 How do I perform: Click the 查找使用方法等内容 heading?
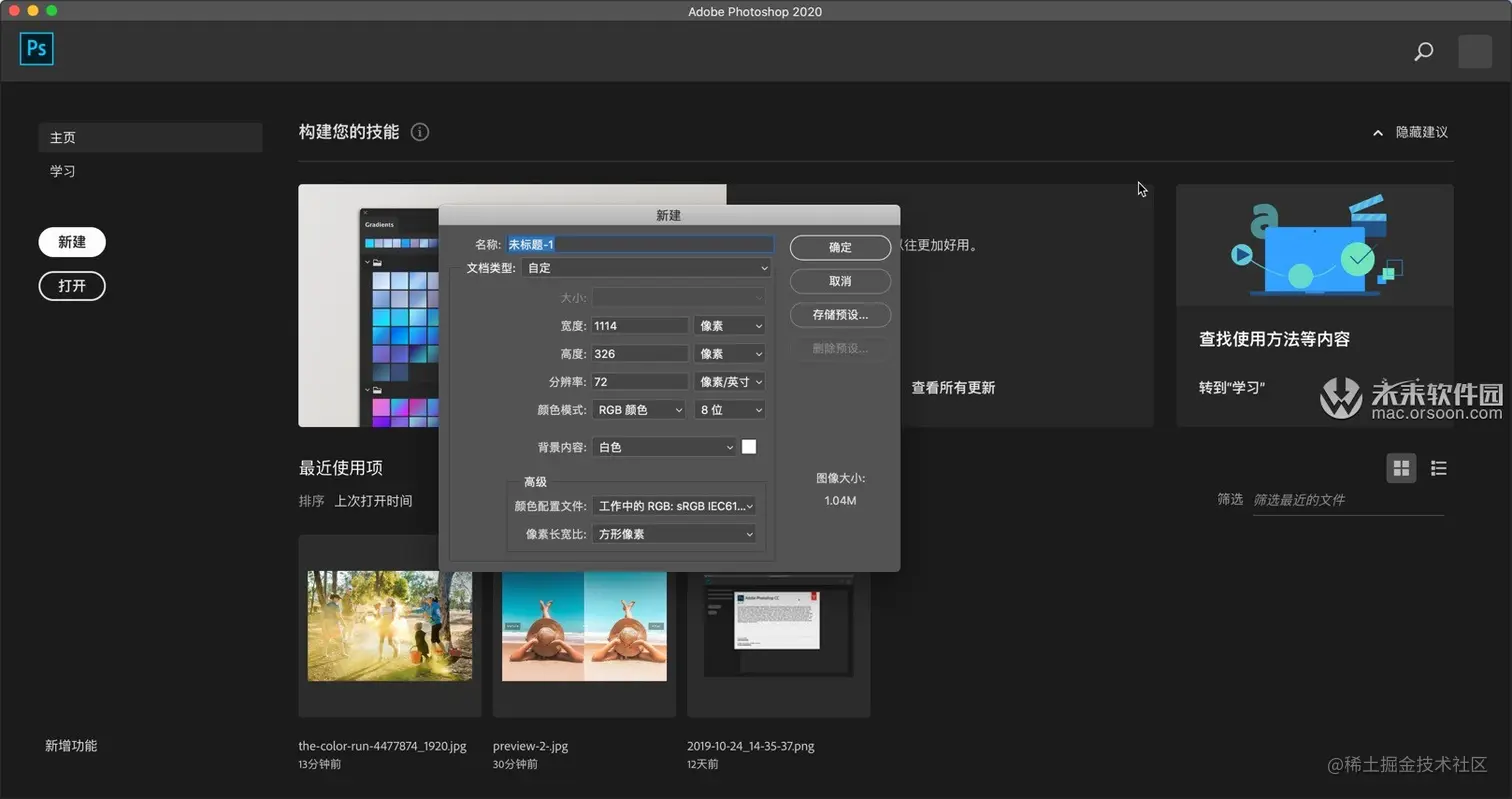[x=1275, y=340]
